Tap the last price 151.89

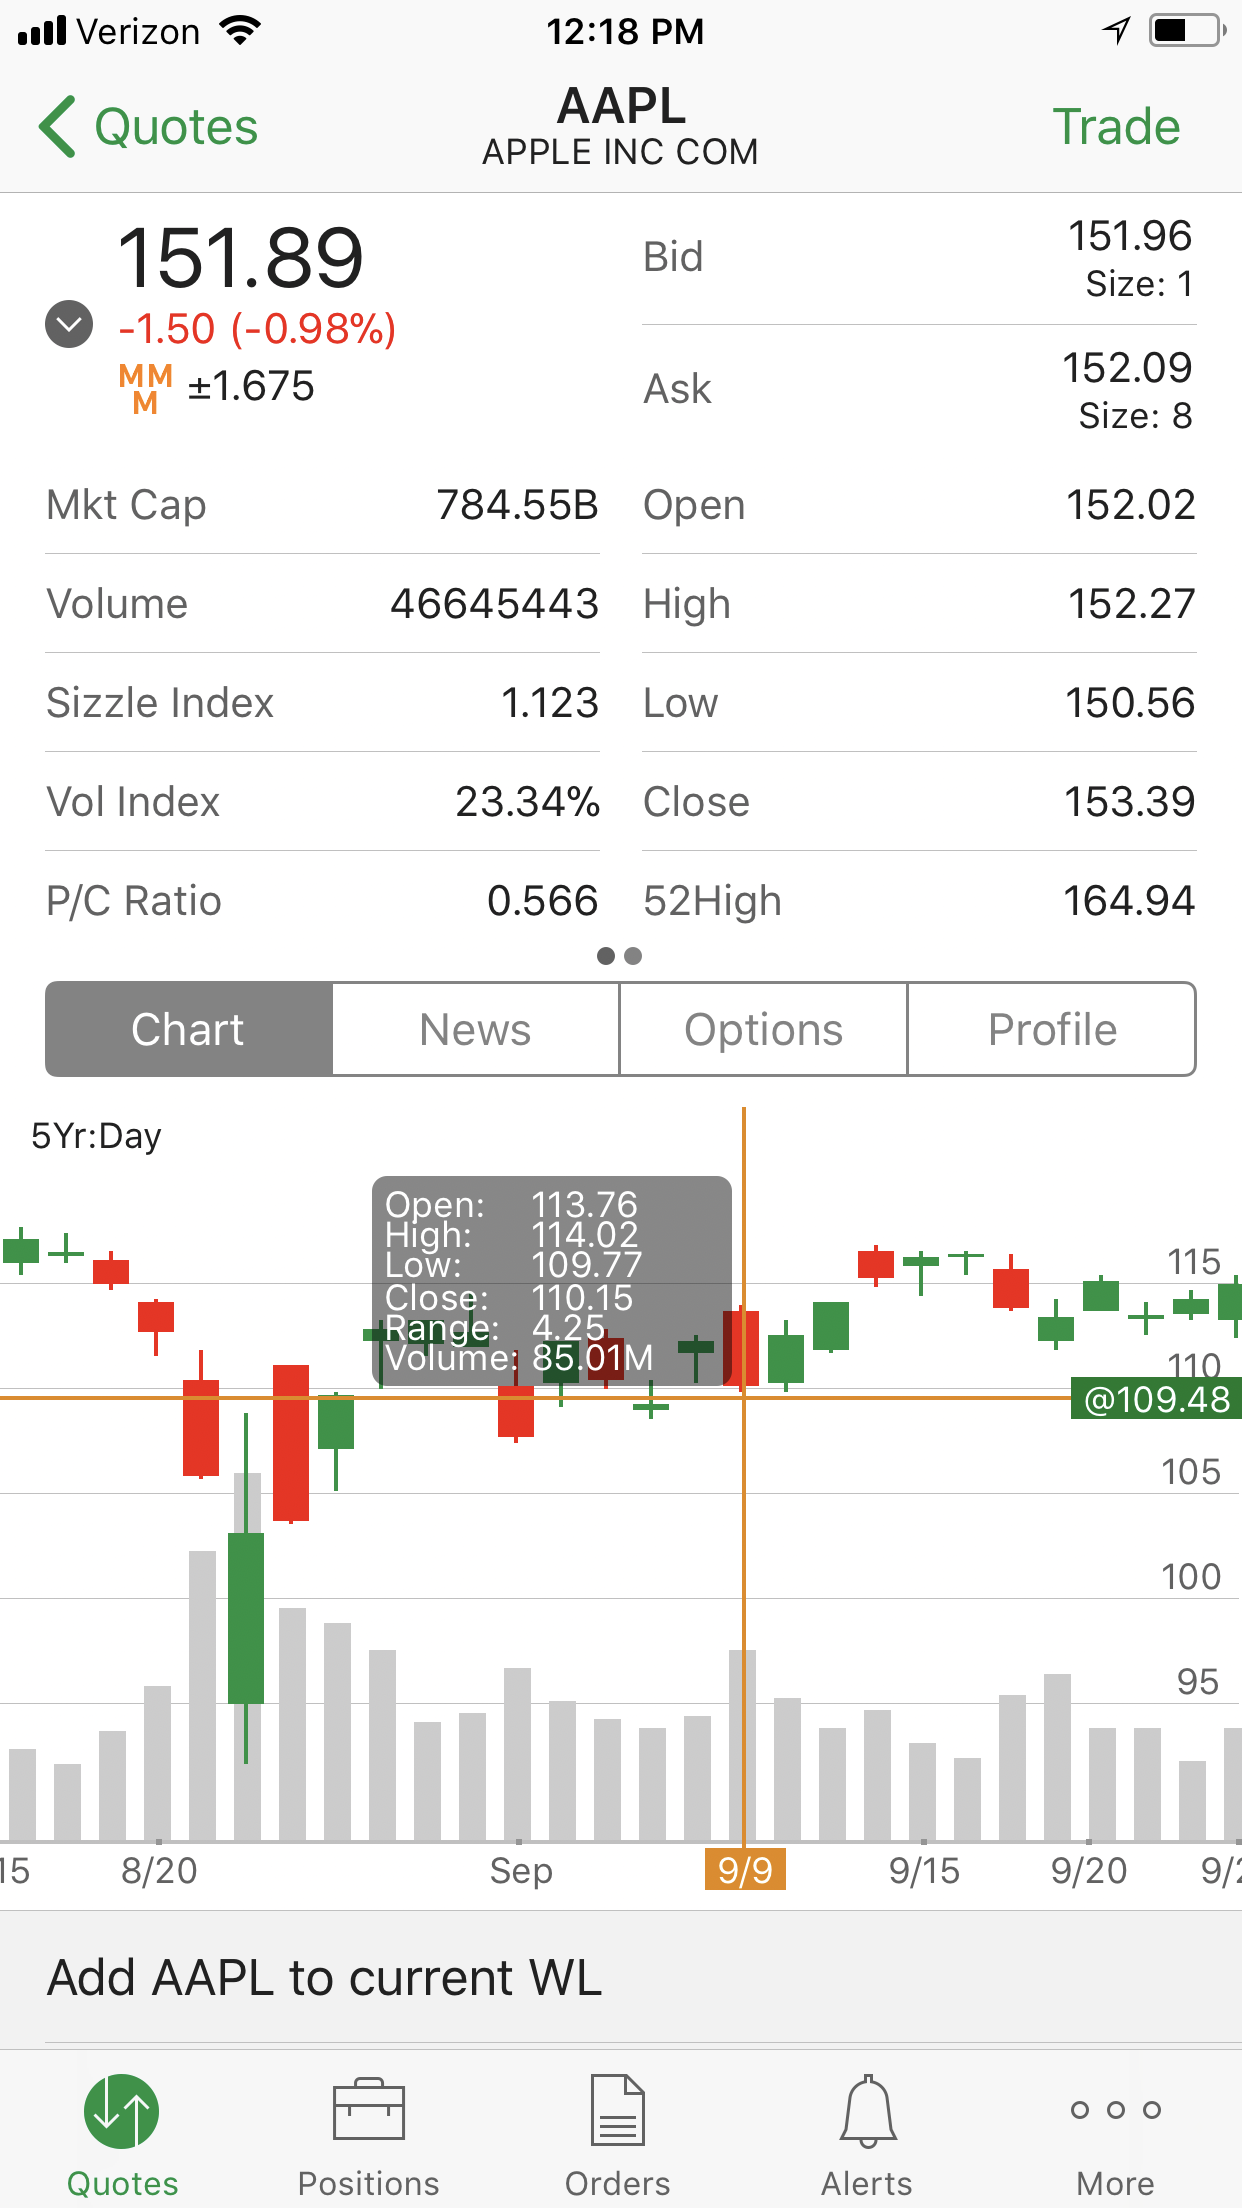coord(240,258)
